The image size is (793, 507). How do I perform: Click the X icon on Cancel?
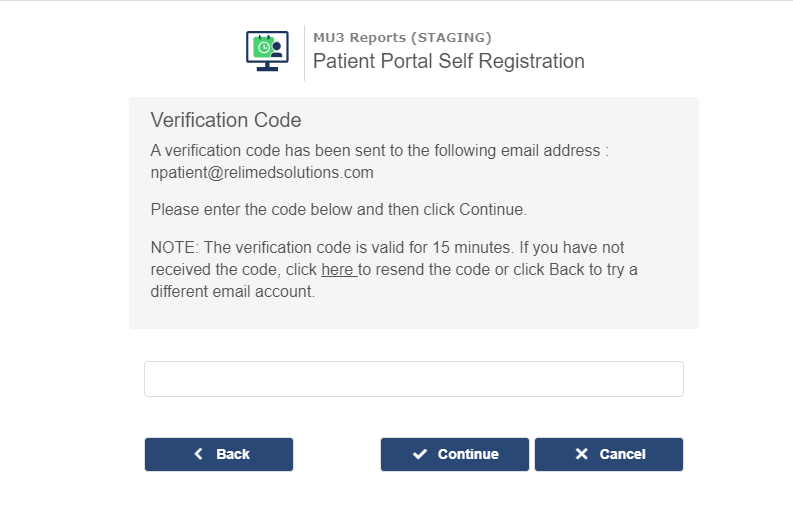tap(582, 454)
